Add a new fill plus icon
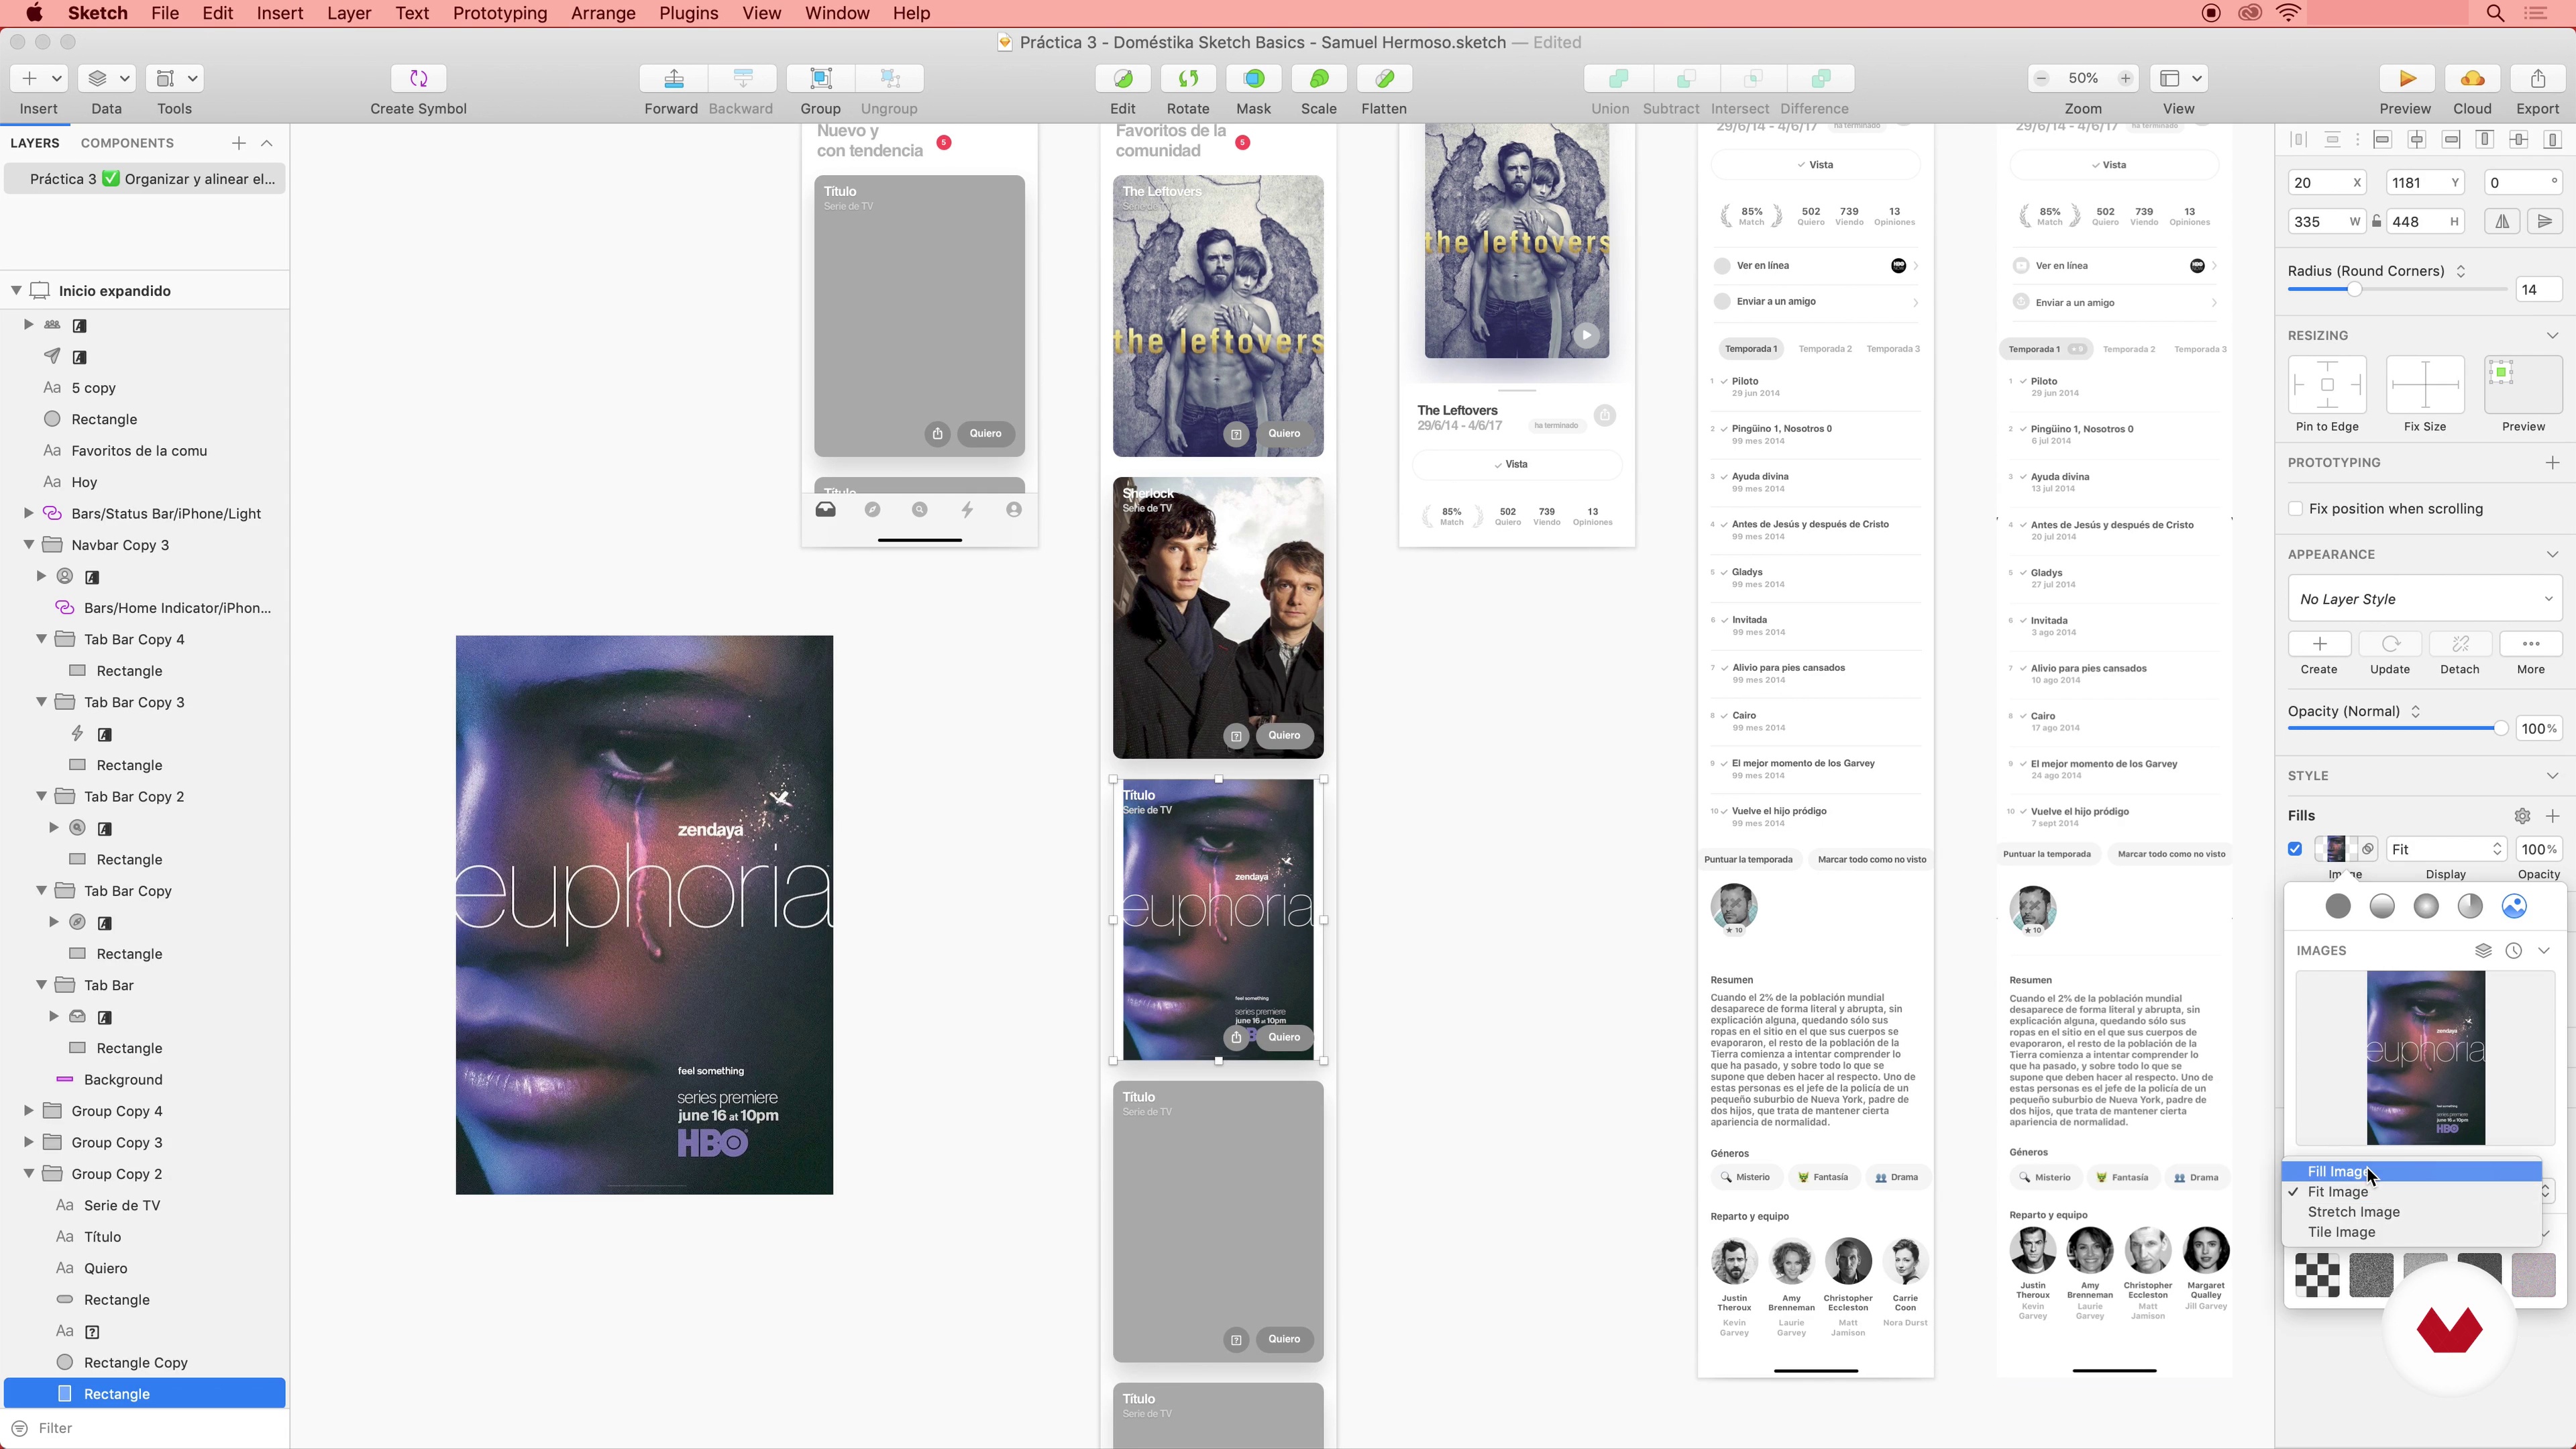The height and width of the screenshot is (1449, 2576). [2552, 816]
